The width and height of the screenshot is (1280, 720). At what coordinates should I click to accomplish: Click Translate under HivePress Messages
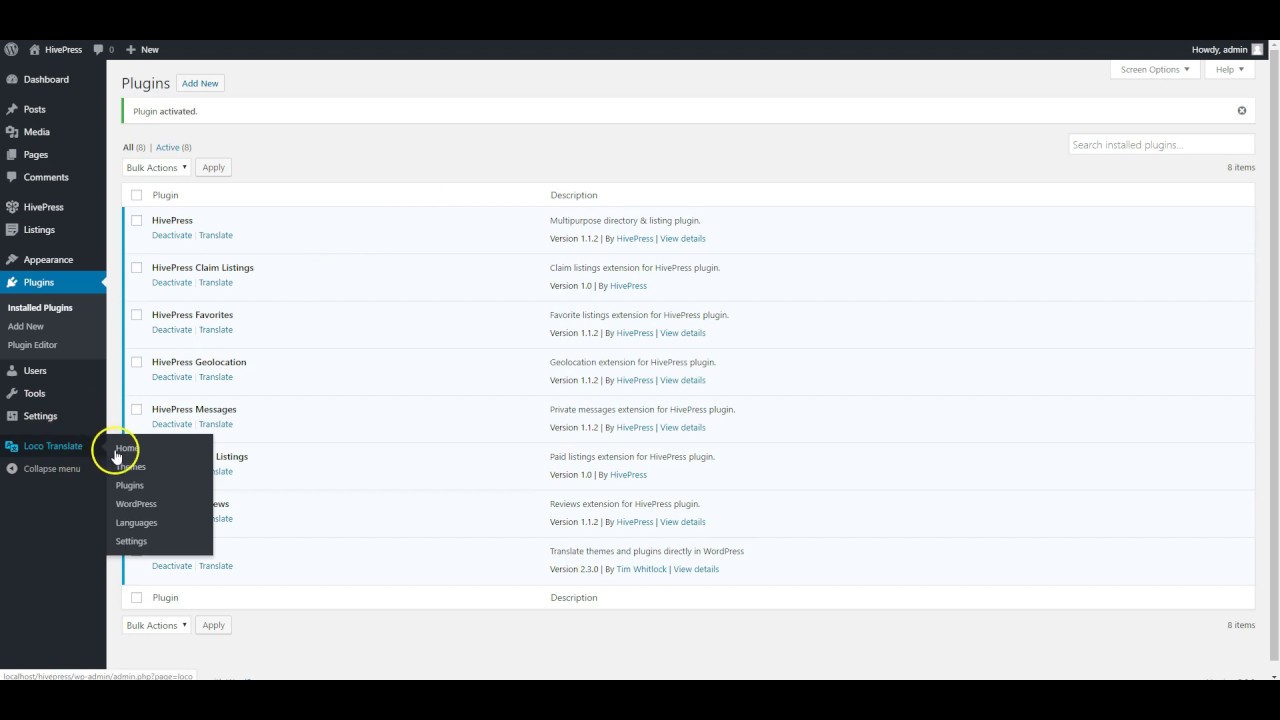[x=216, y=424]
